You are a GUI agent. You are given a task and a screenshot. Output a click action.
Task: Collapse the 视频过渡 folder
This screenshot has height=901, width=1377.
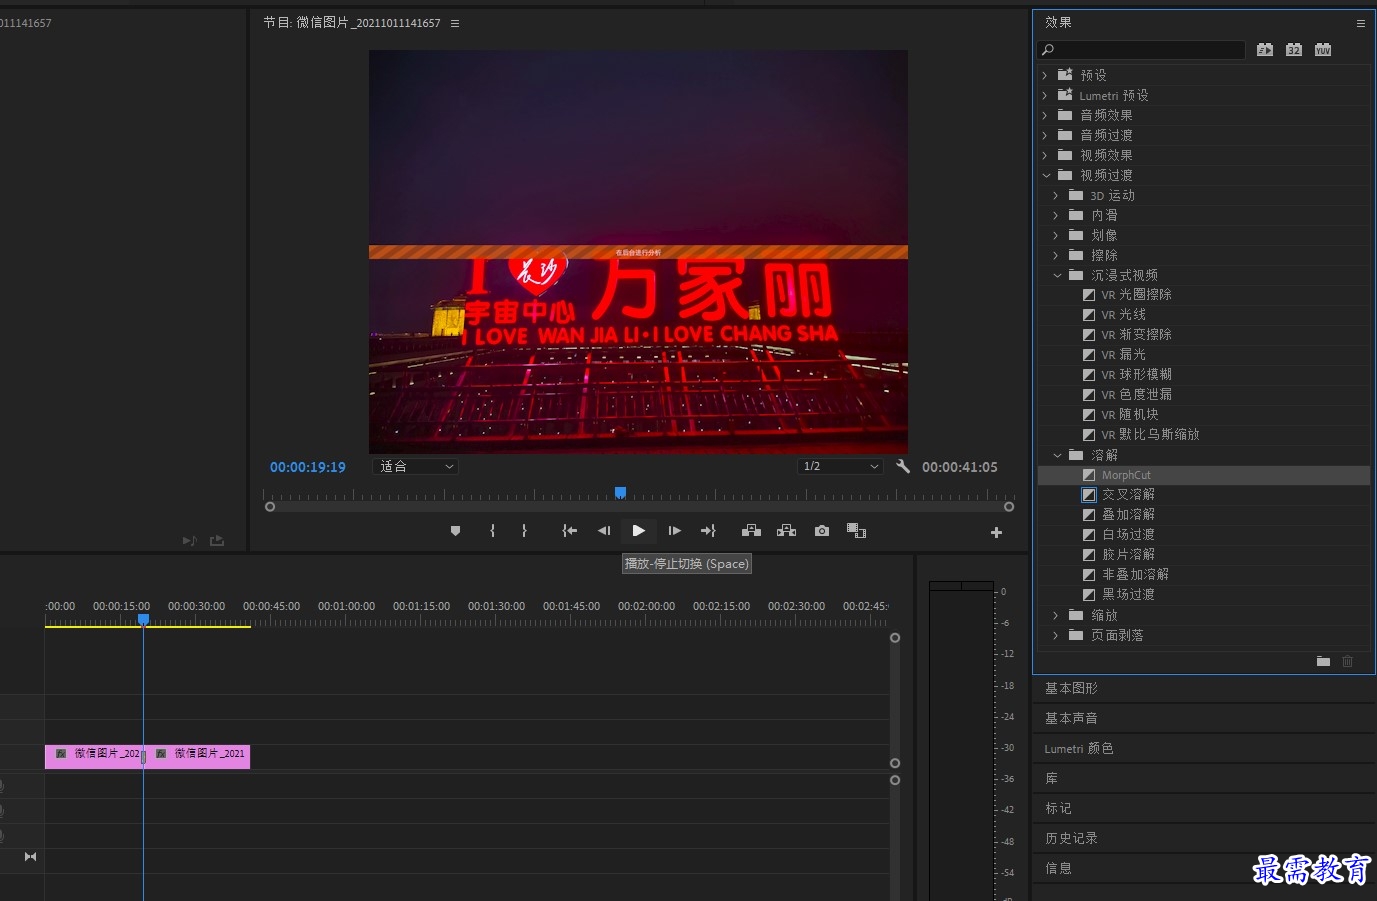tap(1046, 175)
